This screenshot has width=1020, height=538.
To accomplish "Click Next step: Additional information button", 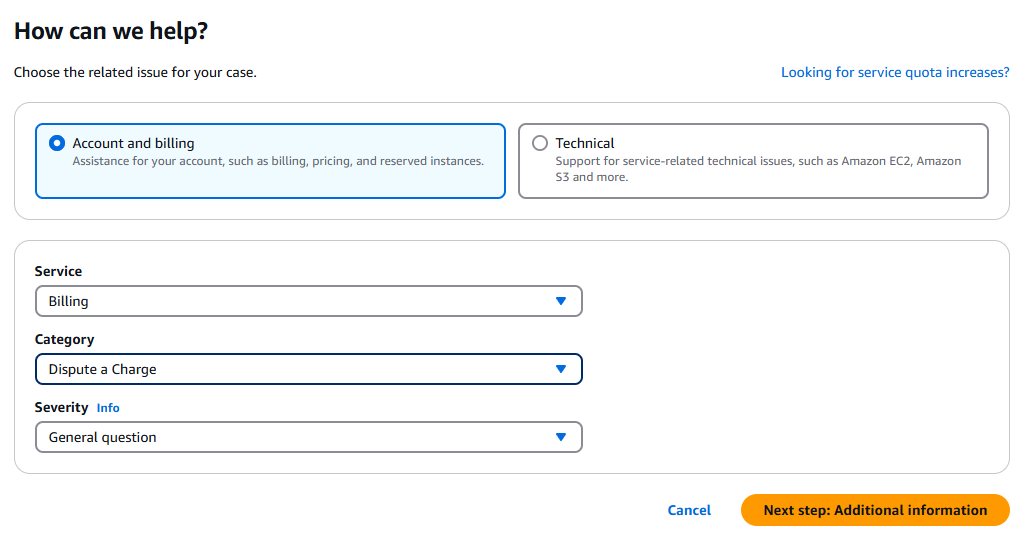I will pyautogui.click(x=875, y=510).
